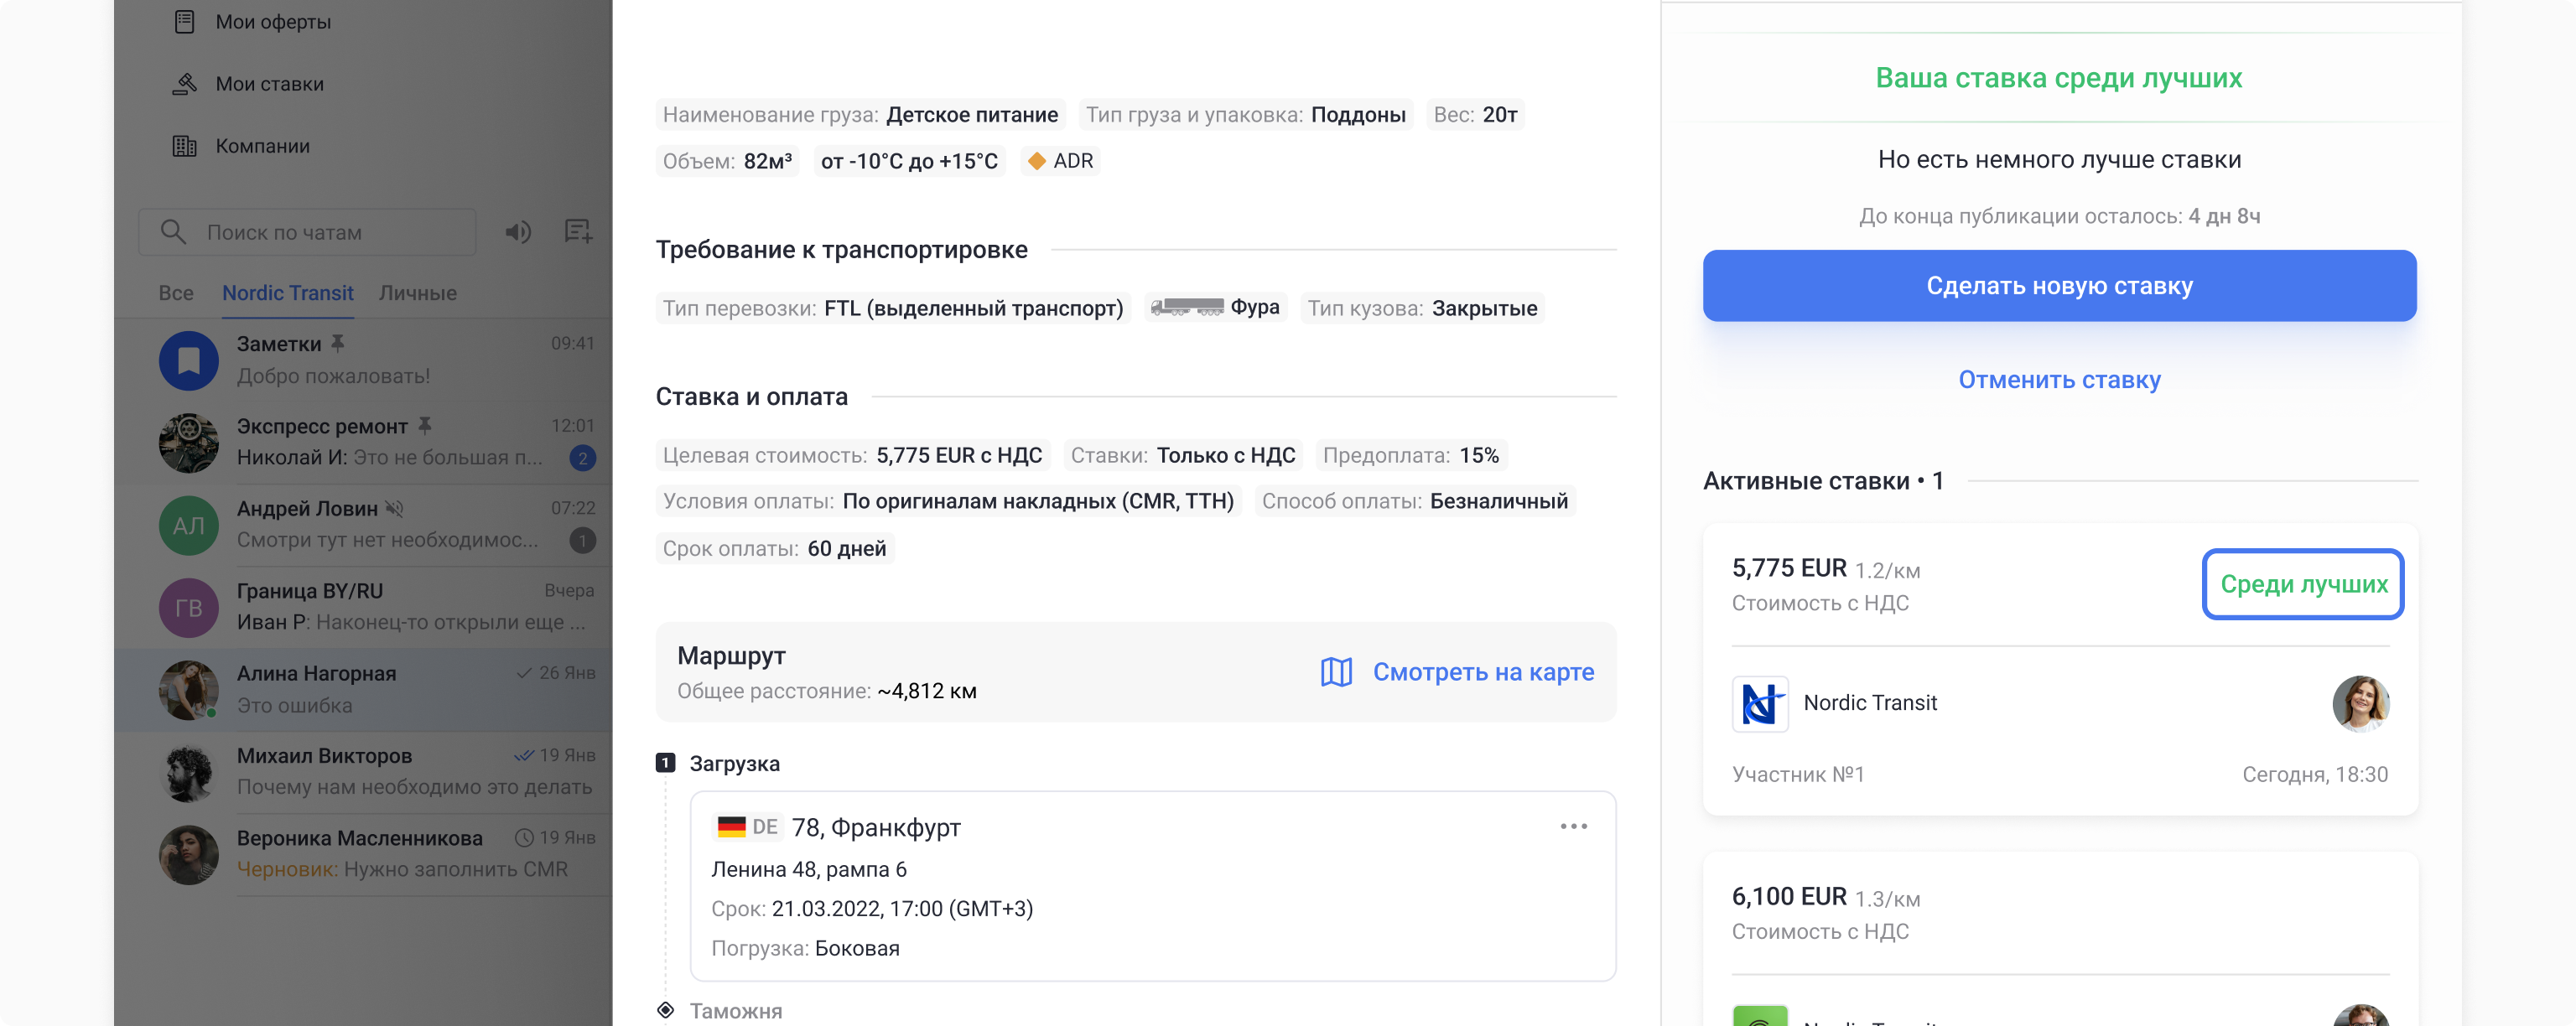Click bidder's photo avatar in the 5,775 EUR bid card
The width and height of the screenshot is (2576, 1026).
(2360, 703)
